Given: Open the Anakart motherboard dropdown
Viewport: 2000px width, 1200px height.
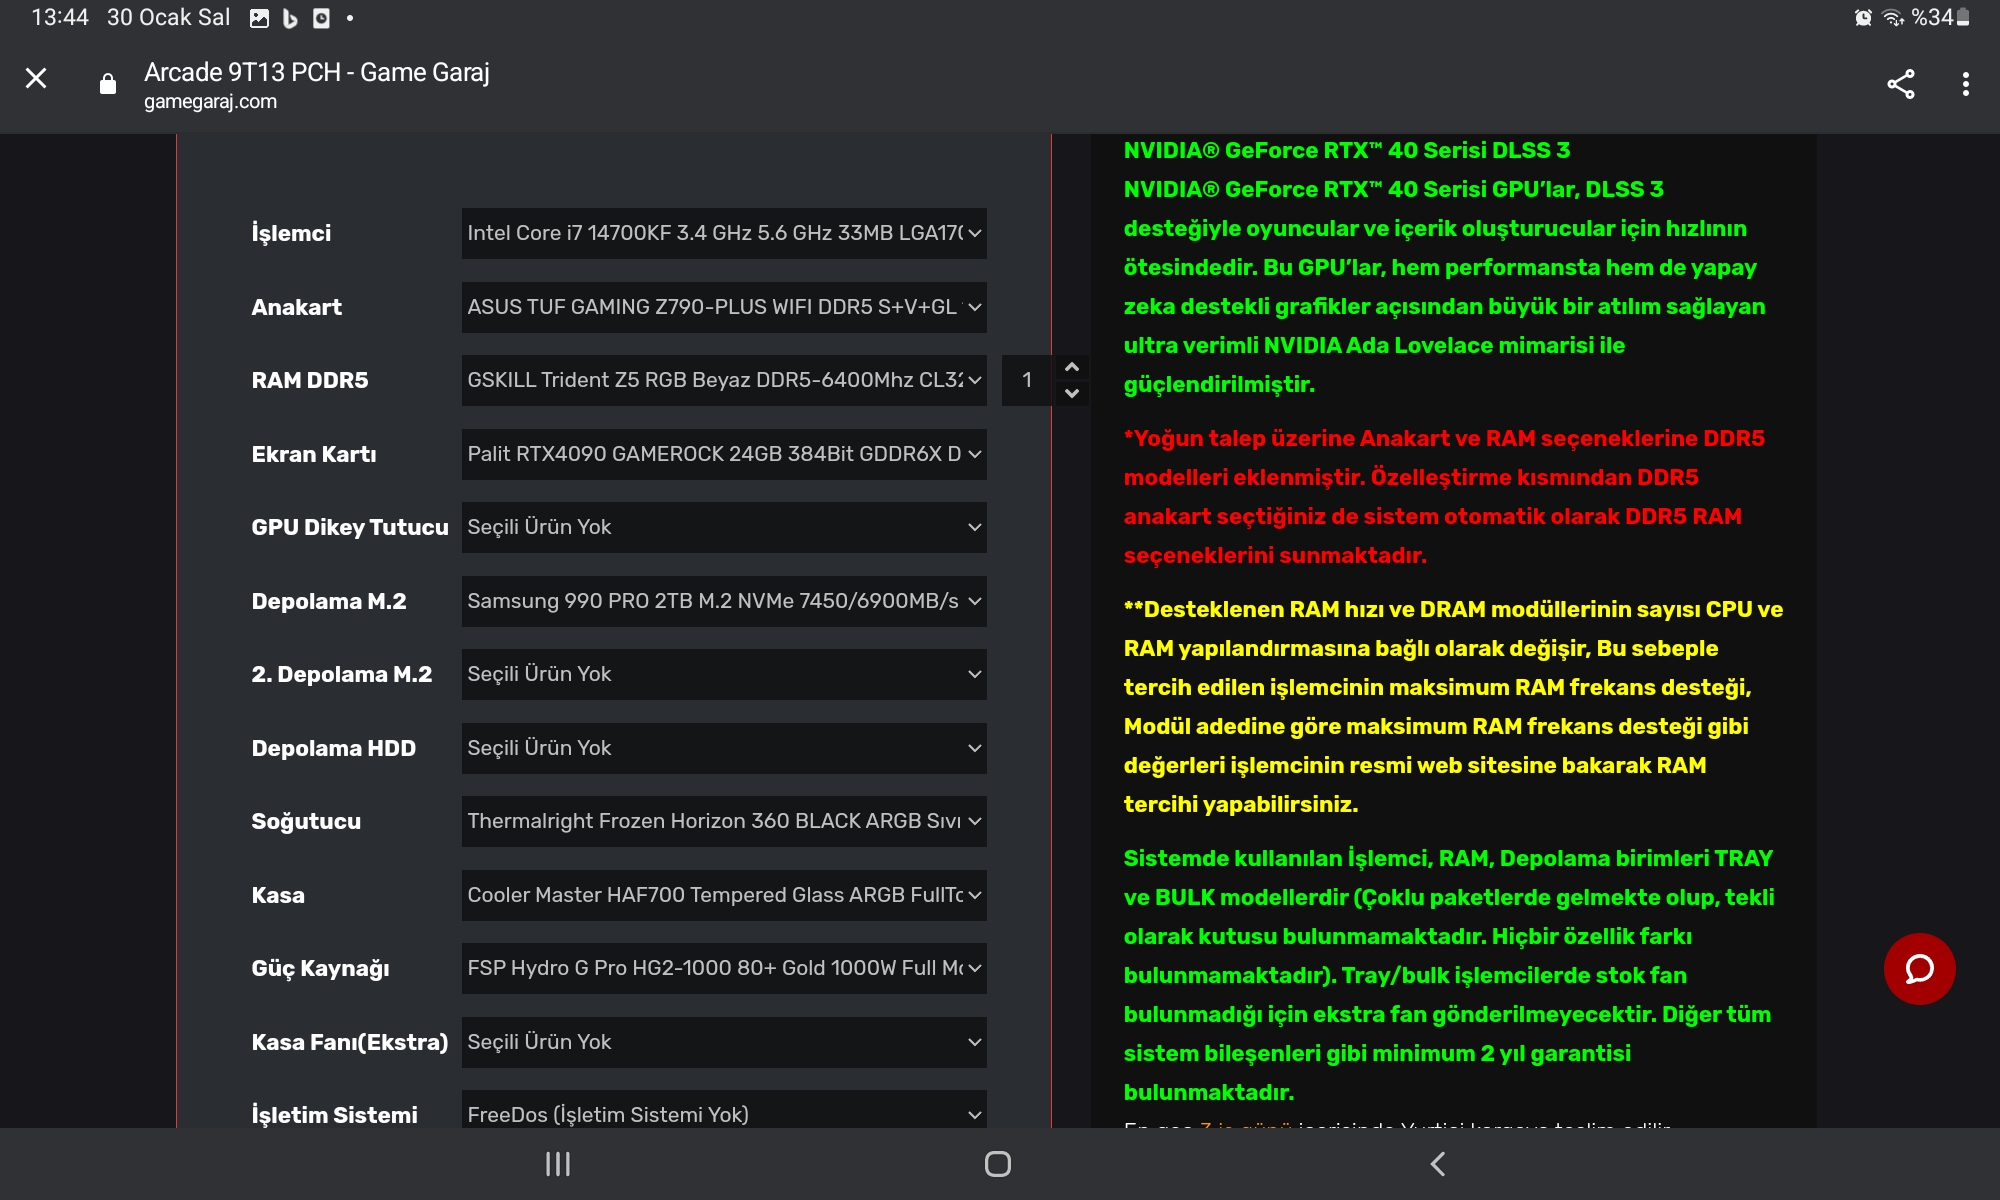Looking at the screenshot, I should coord(724,307).
